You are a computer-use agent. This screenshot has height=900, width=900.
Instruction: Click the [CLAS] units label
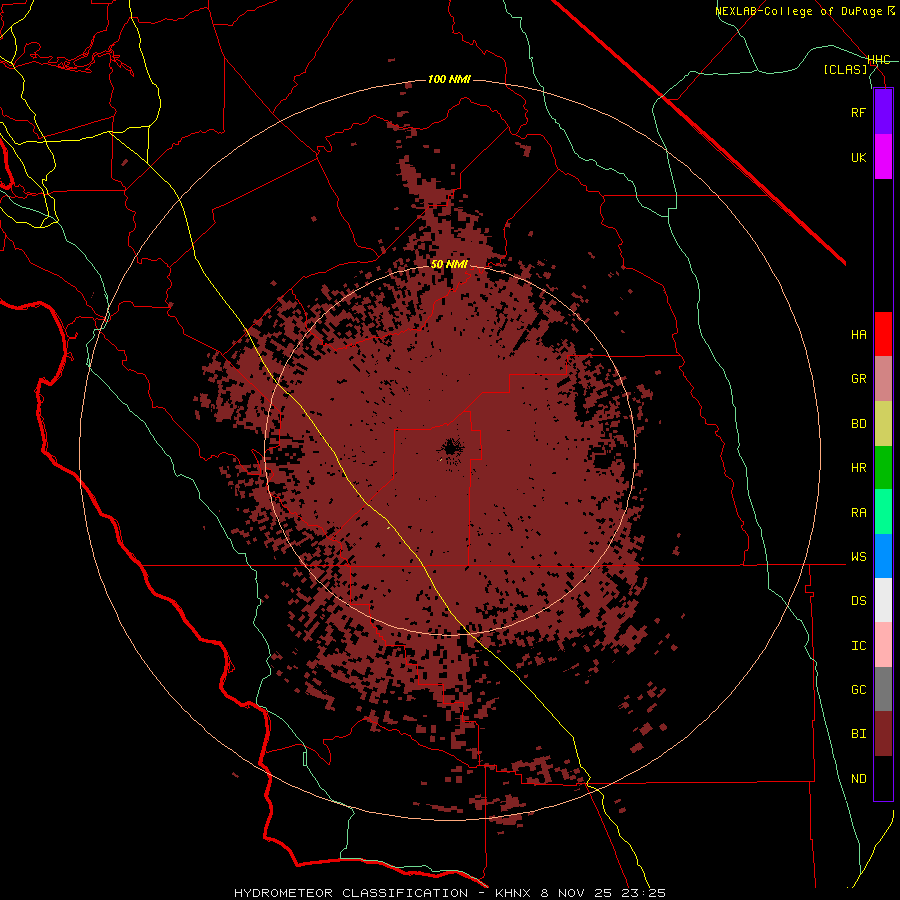(845, 69)
